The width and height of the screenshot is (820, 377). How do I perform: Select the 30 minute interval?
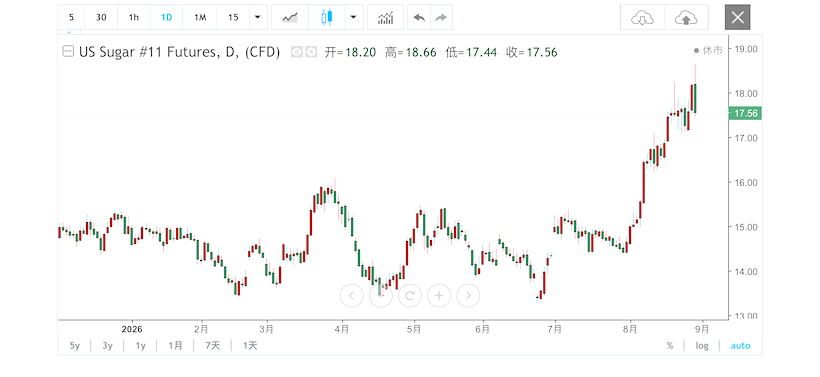point(101,17)
